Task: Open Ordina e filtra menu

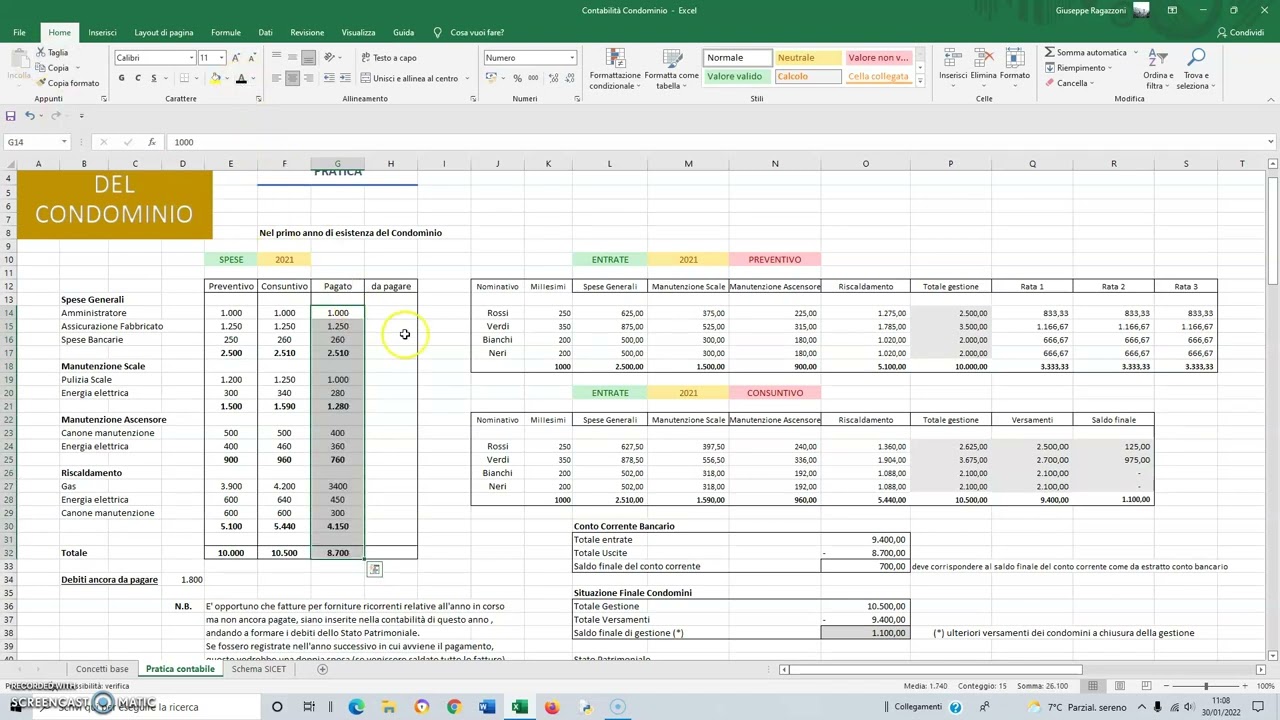Action: tap(1158, 69)
